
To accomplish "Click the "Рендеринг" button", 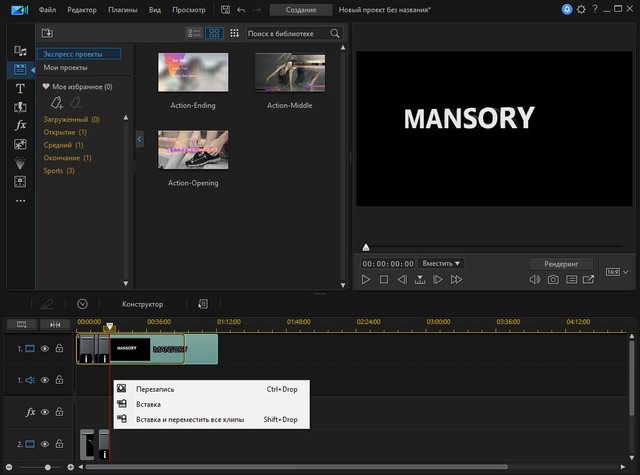I will click(561, 263).
